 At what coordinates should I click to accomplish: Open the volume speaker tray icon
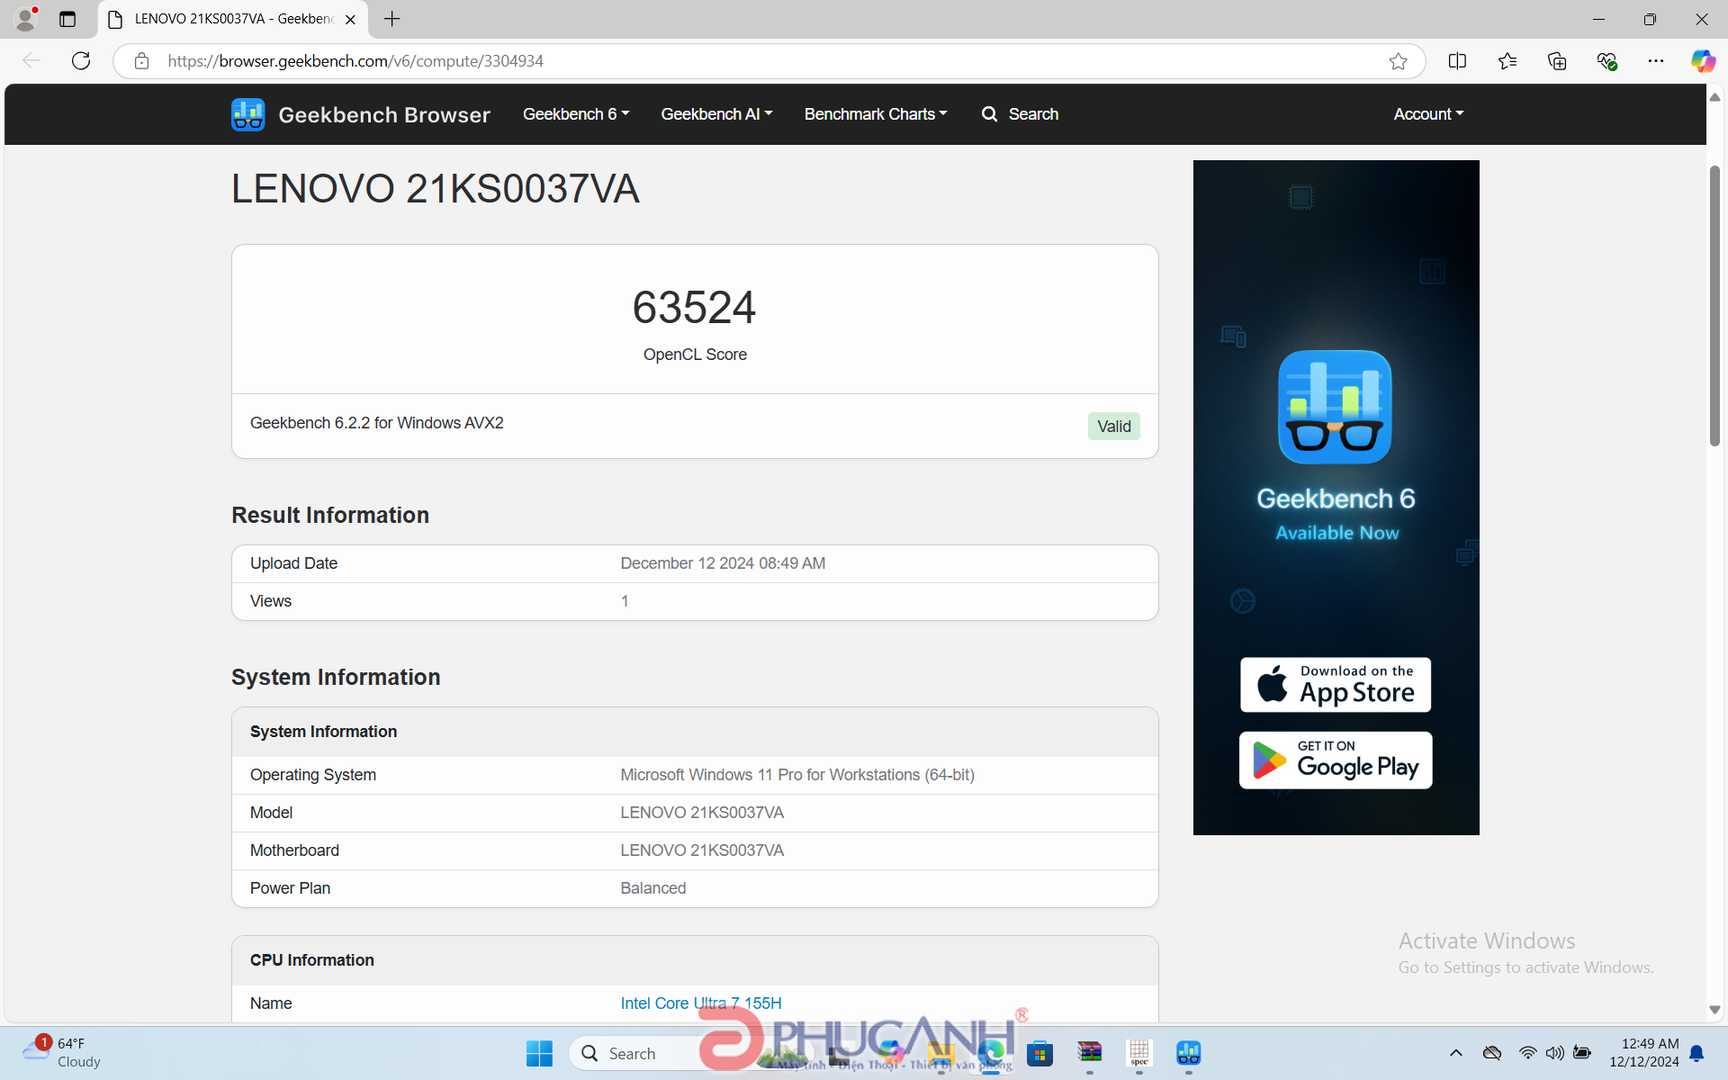point(1554,1053)
